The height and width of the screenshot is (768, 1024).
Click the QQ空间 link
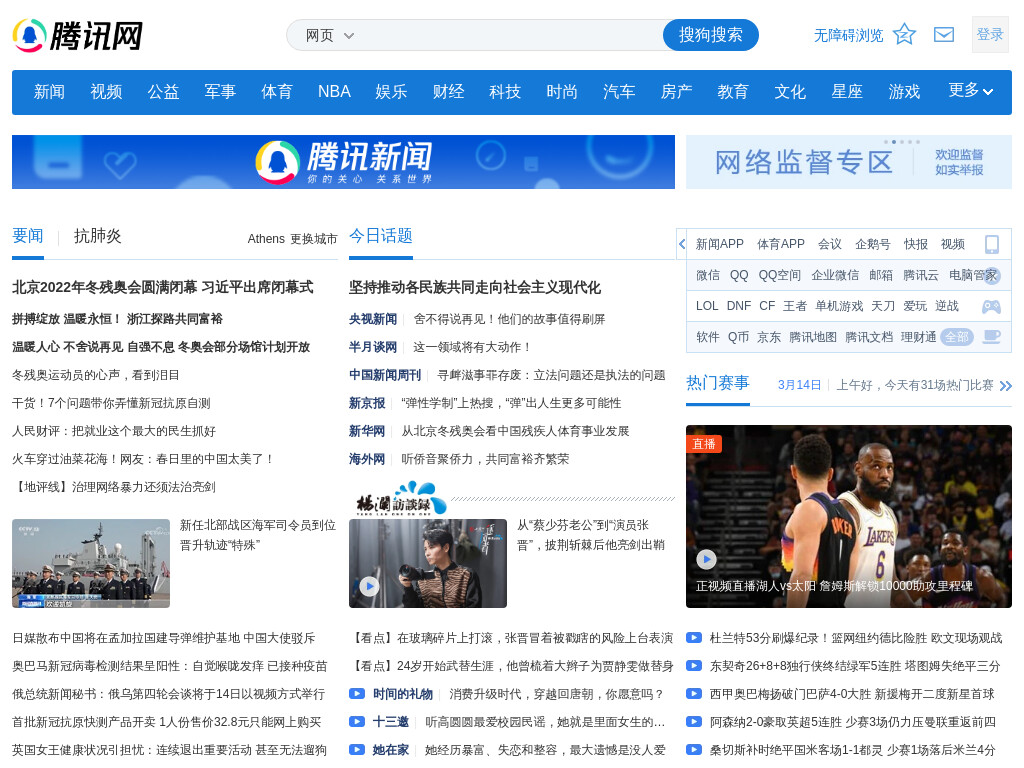tap(780, 275)
